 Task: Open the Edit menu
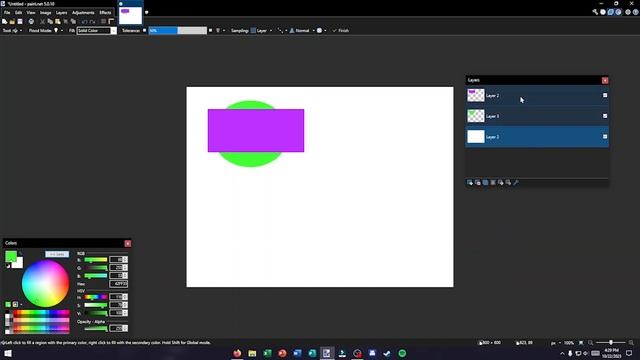coord(18,13)
